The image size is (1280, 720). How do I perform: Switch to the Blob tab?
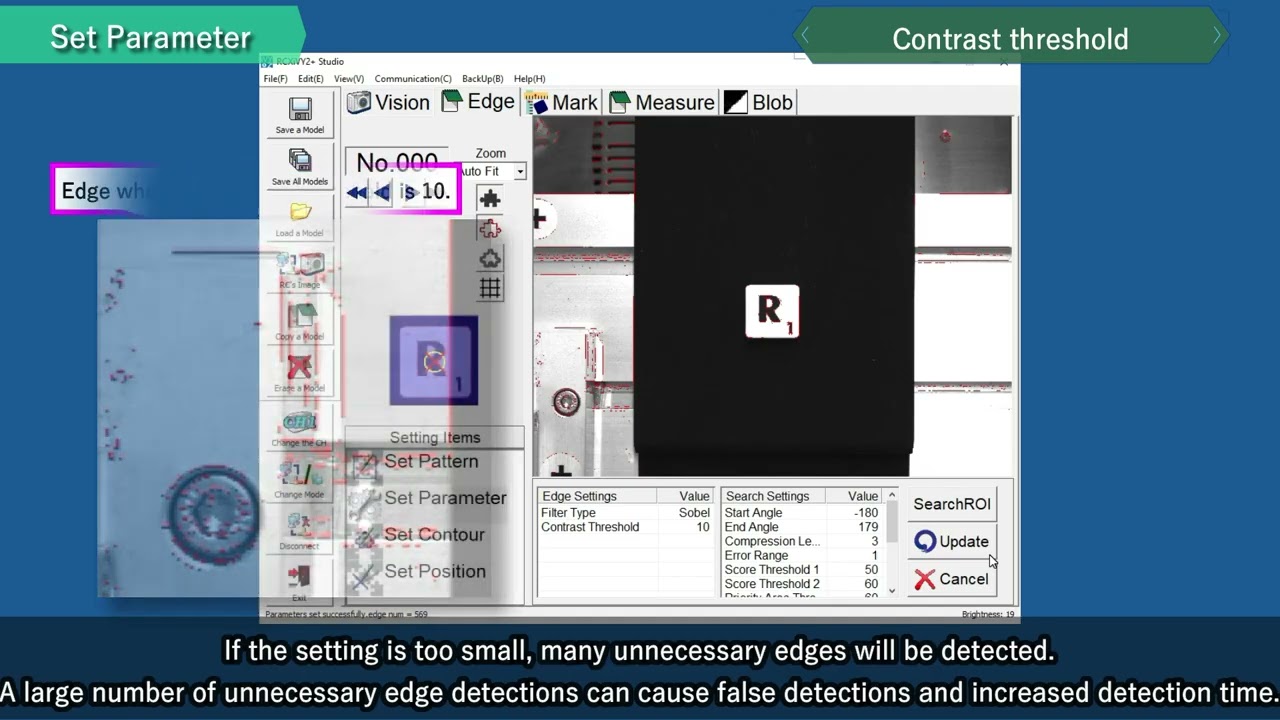point(759,102)
